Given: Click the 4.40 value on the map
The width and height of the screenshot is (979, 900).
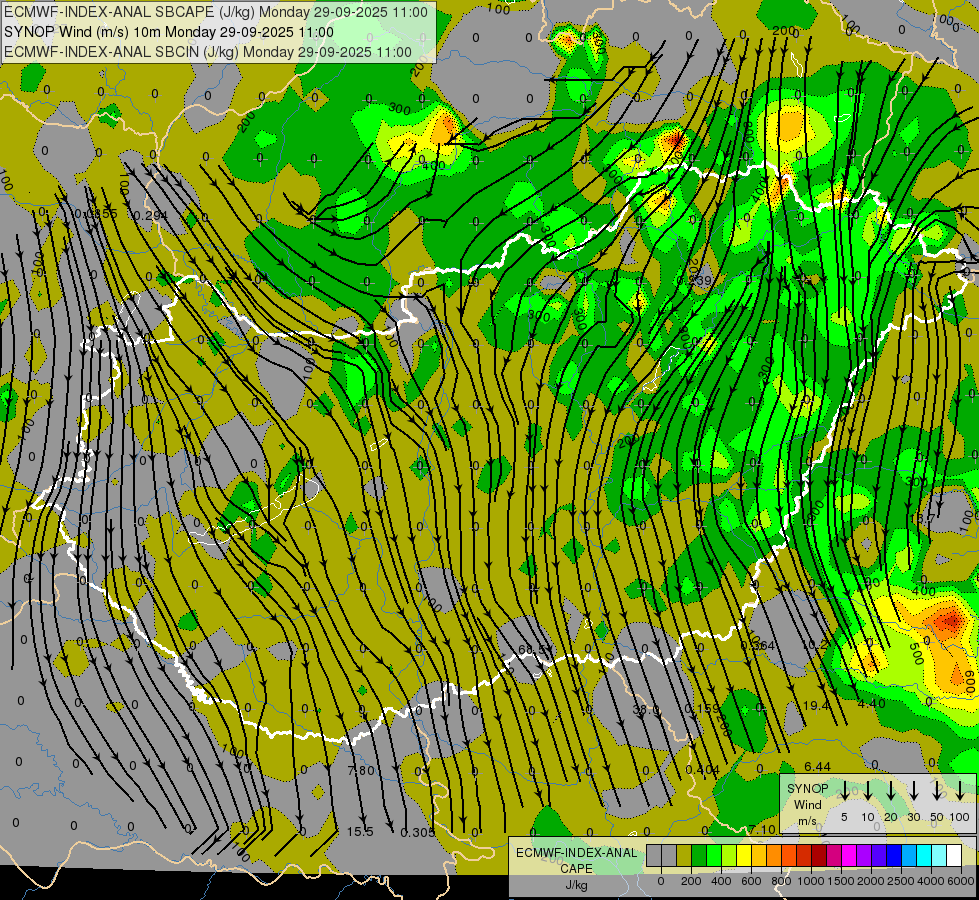Looking at the screenshot, I should [872, 703].
